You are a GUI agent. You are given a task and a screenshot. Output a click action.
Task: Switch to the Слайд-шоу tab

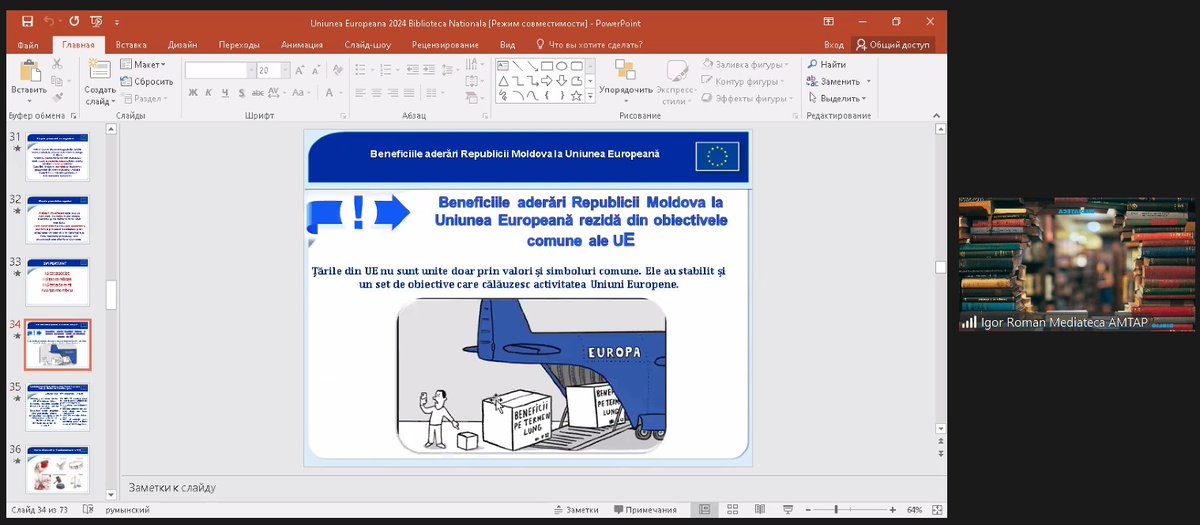click(x=369, y=45)
